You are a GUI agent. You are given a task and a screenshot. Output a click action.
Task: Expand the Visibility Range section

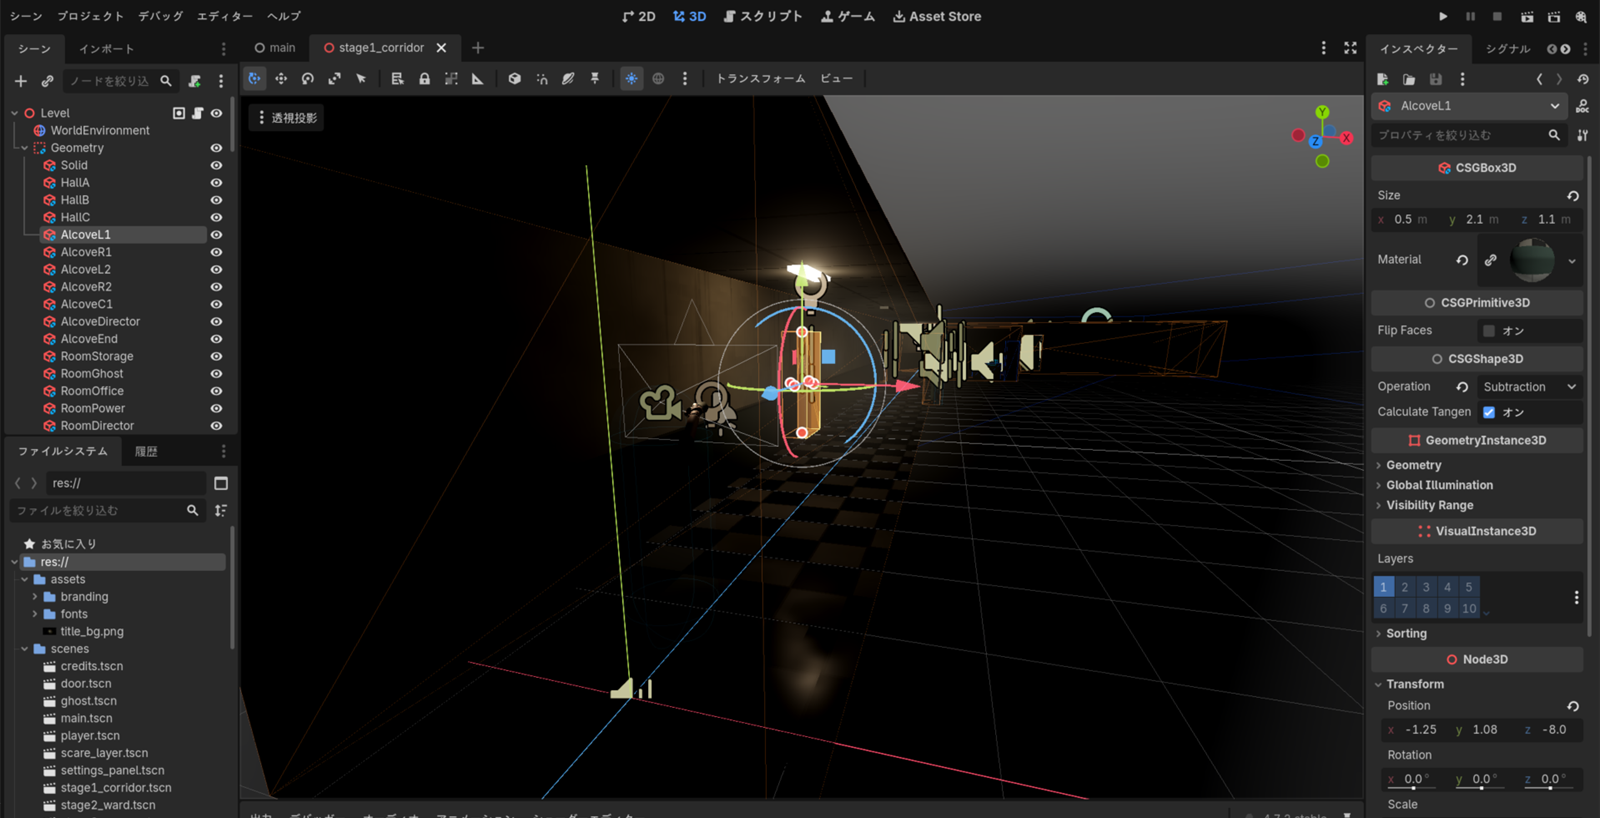pos(1429,505)
